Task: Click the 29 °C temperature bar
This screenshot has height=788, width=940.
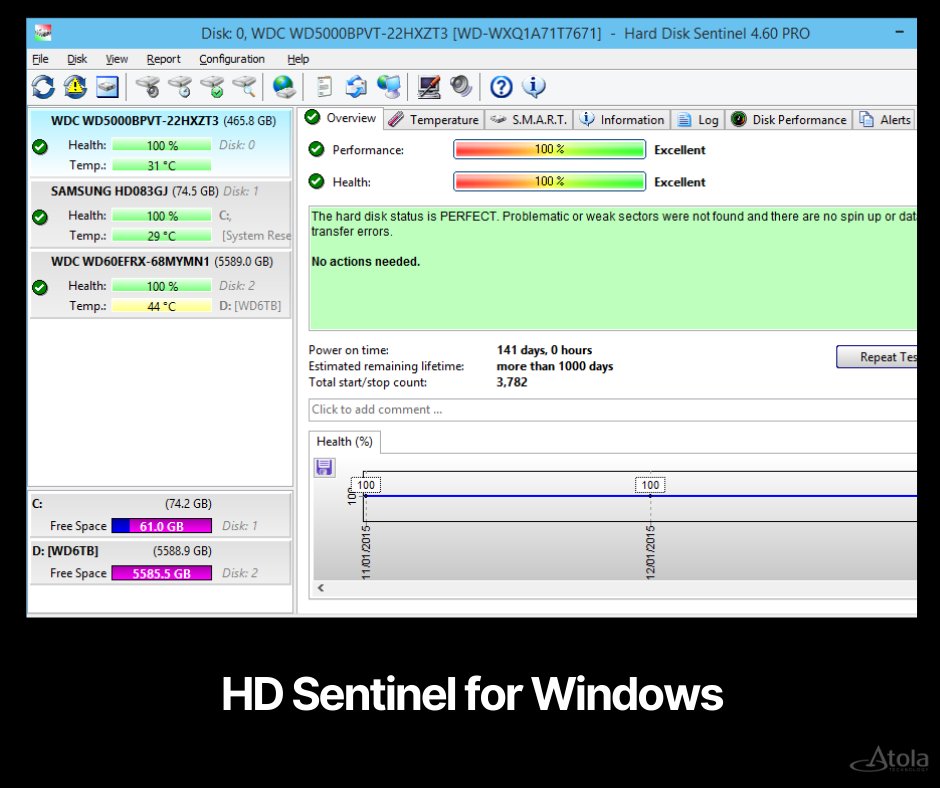Action: tap(162, 236)
